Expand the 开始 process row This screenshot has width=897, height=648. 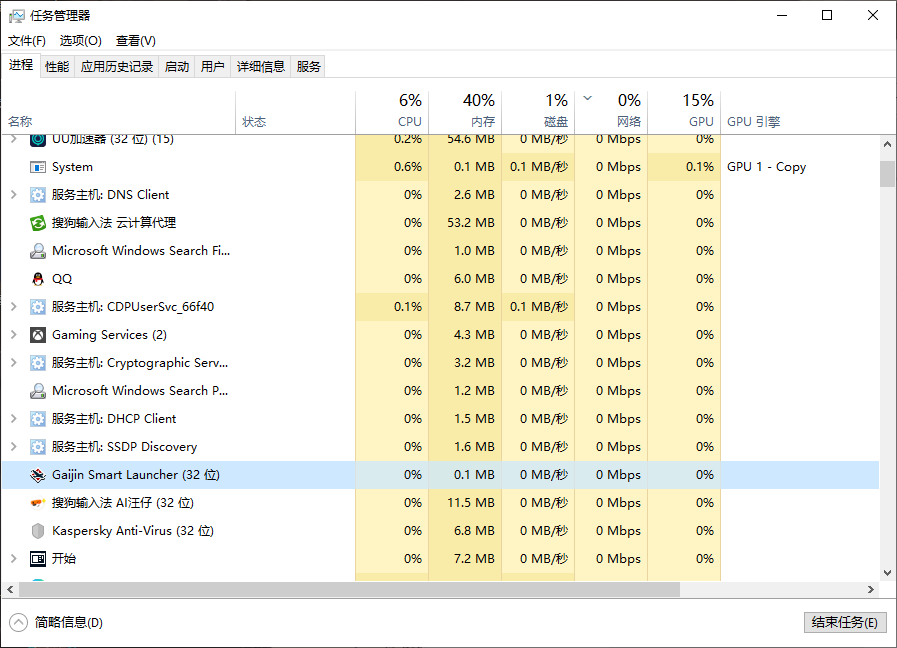point(14,559)
